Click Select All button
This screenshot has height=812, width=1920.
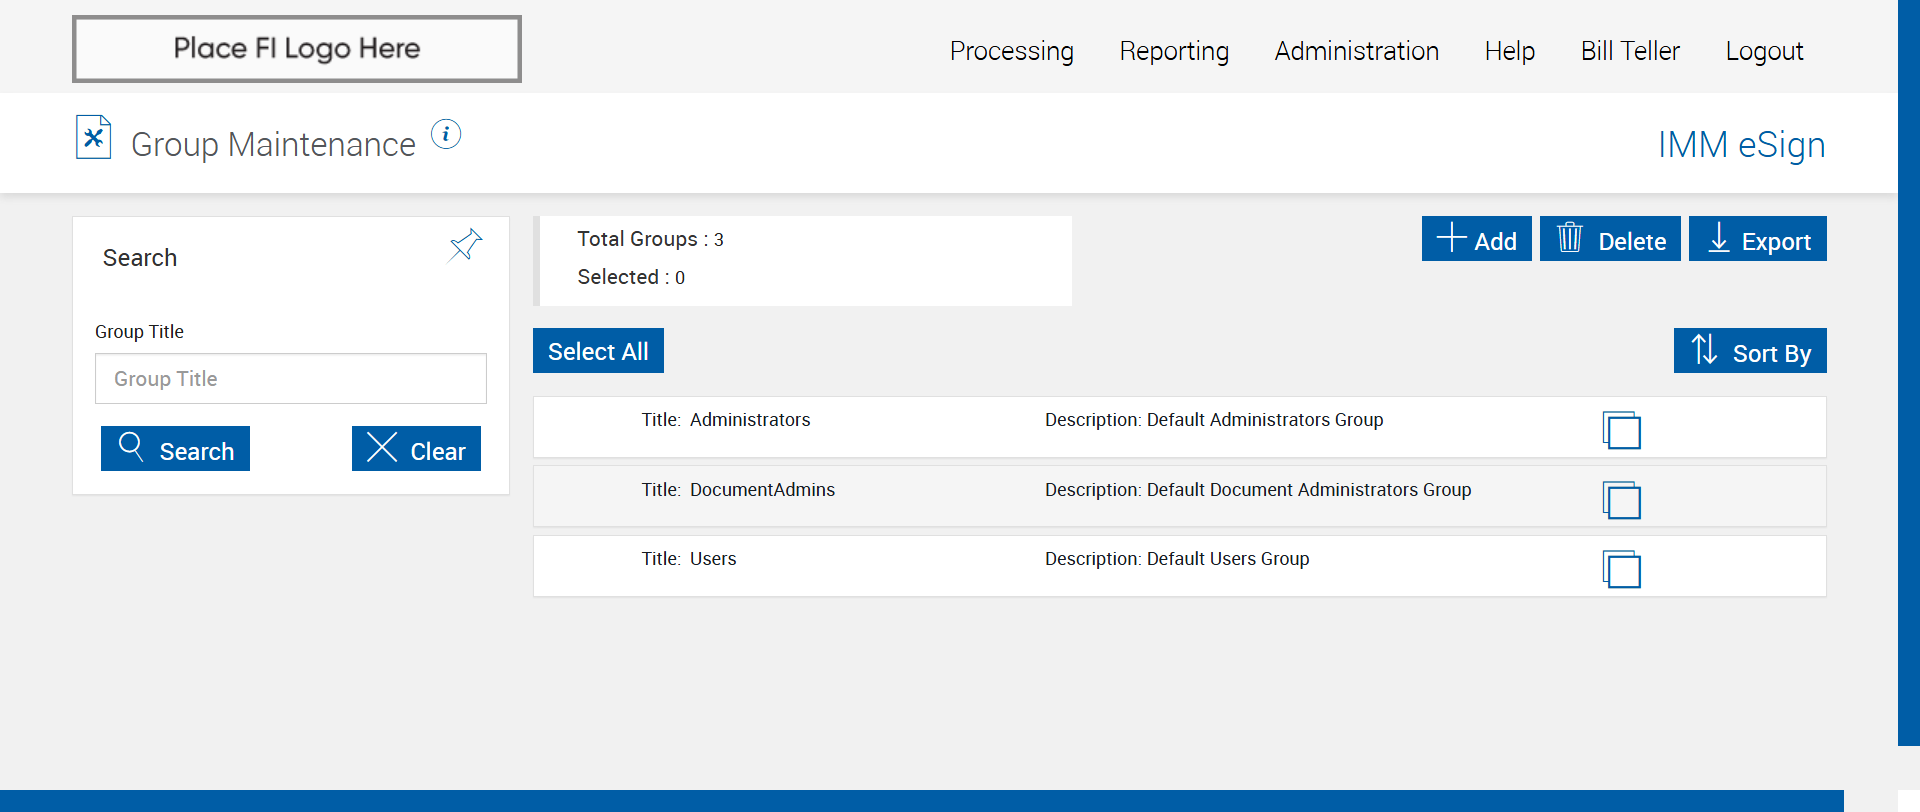point(598,351)
